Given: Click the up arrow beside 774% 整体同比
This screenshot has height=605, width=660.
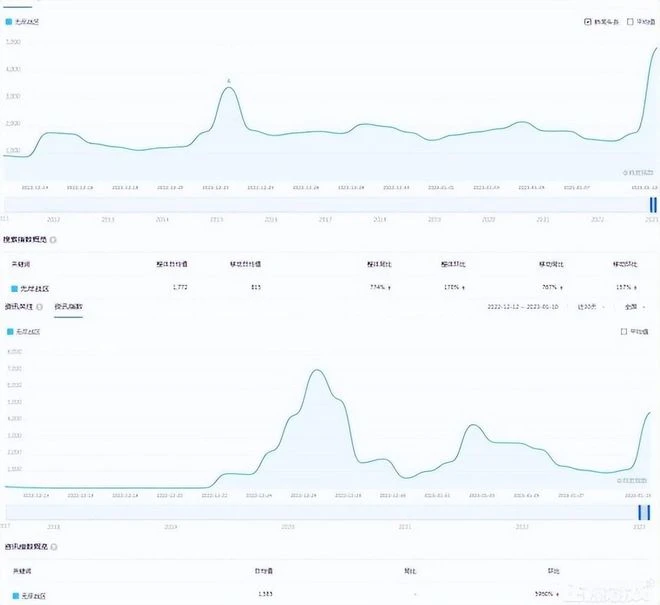Looking at the screenshot, I should pos(388,288).
